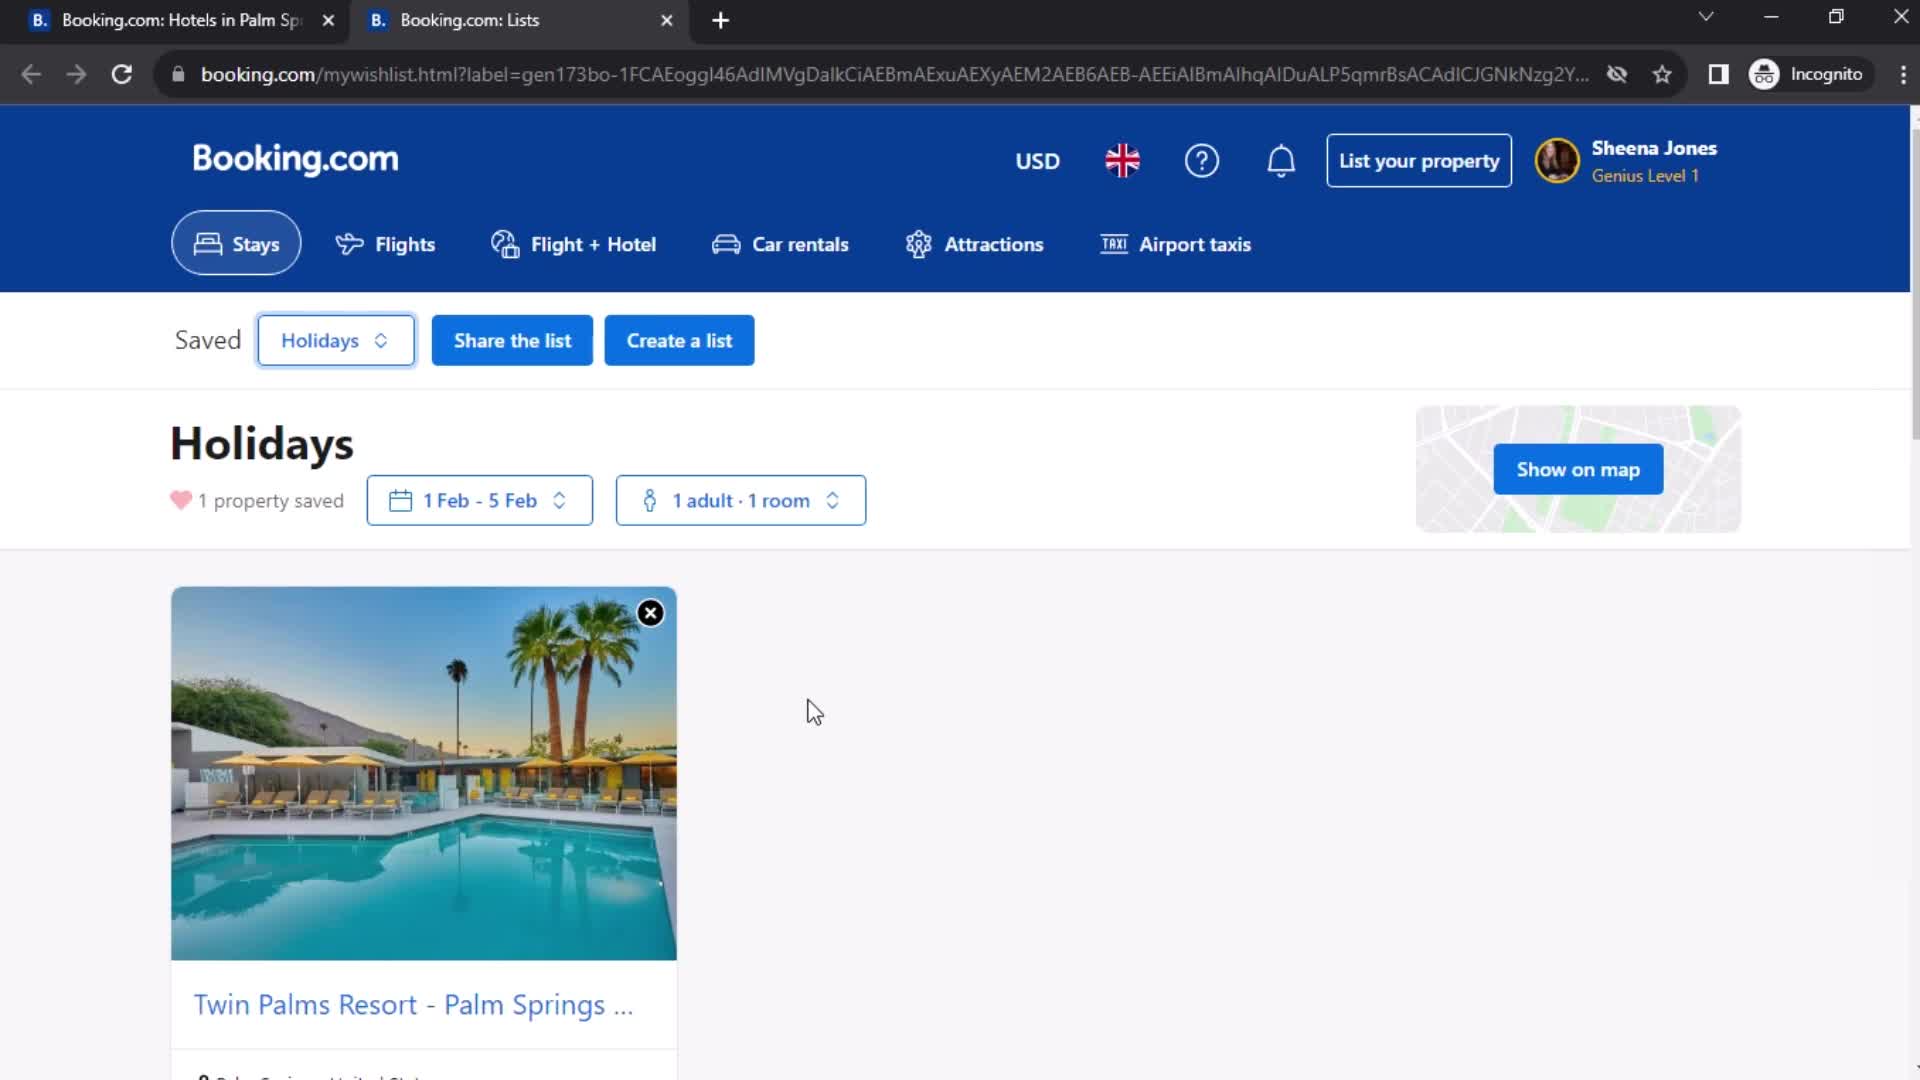
Task: Click the currency USD selector
Action: click(1036, 161)
